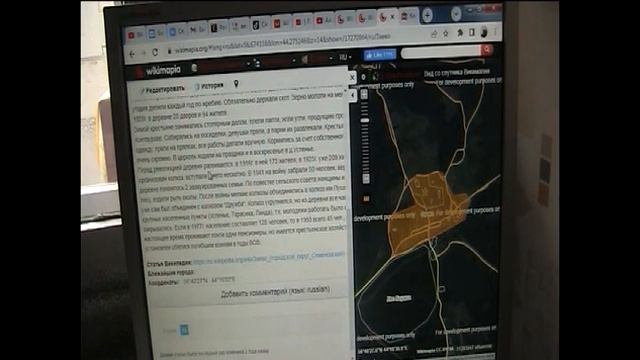Screen dimensions: 640x360
Task: Open the browser extensions puzzle icon
Action: [x=460, y=33]
